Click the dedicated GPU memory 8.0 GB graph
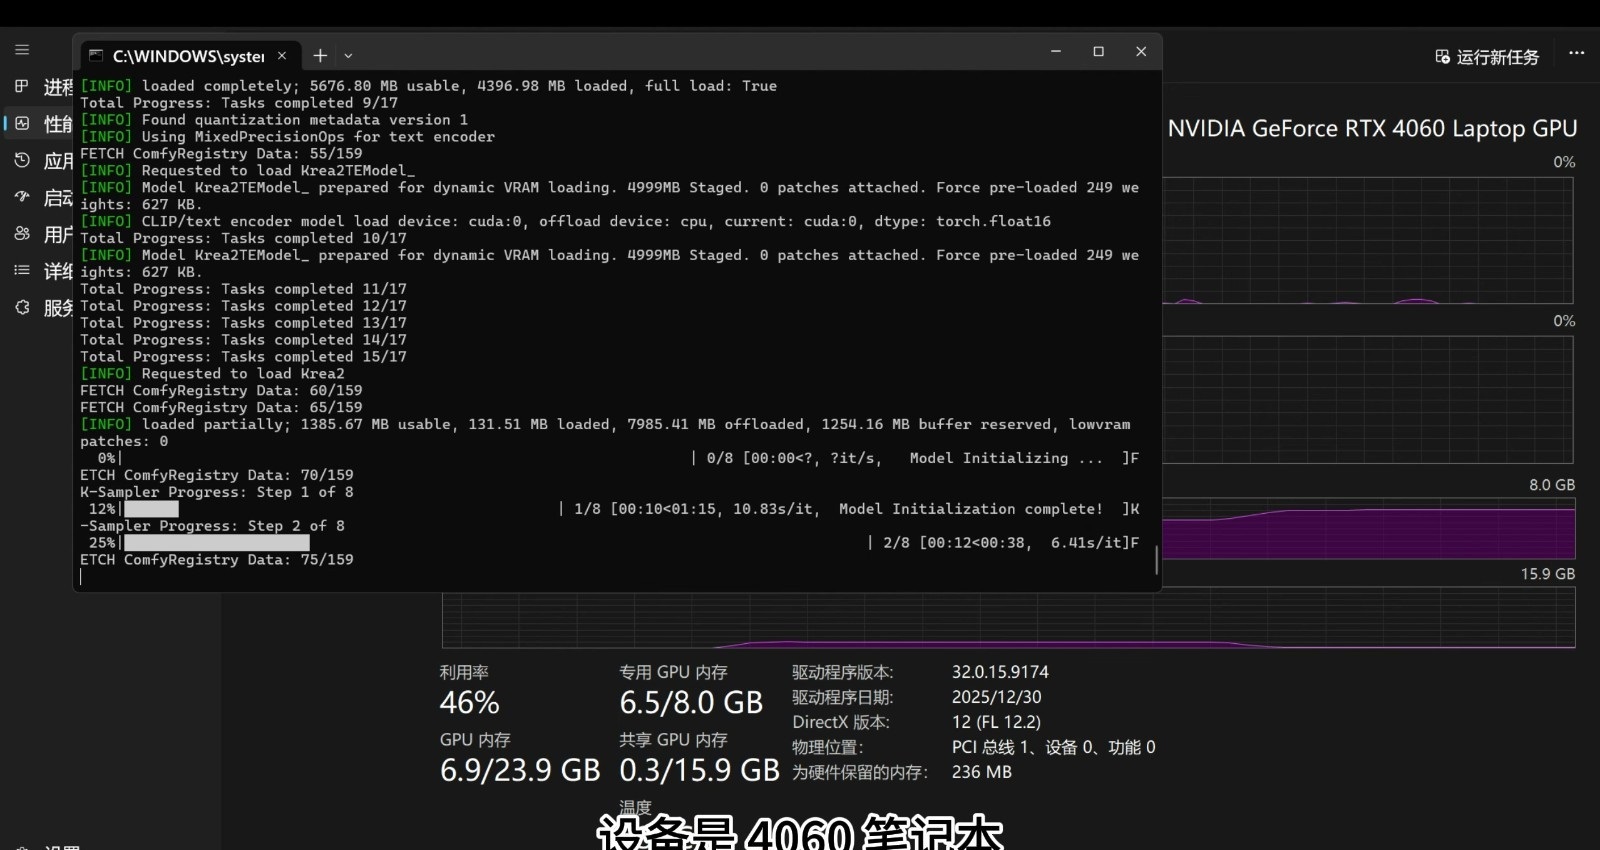The width and height of the screenshot is (1600, 850). pos(1369,528)
